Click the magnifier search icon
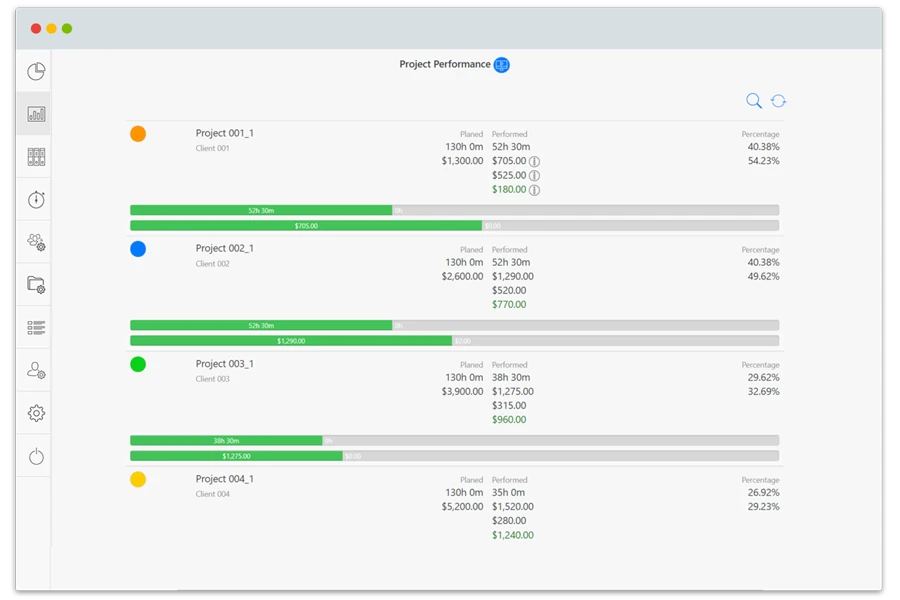 point(754,100)
